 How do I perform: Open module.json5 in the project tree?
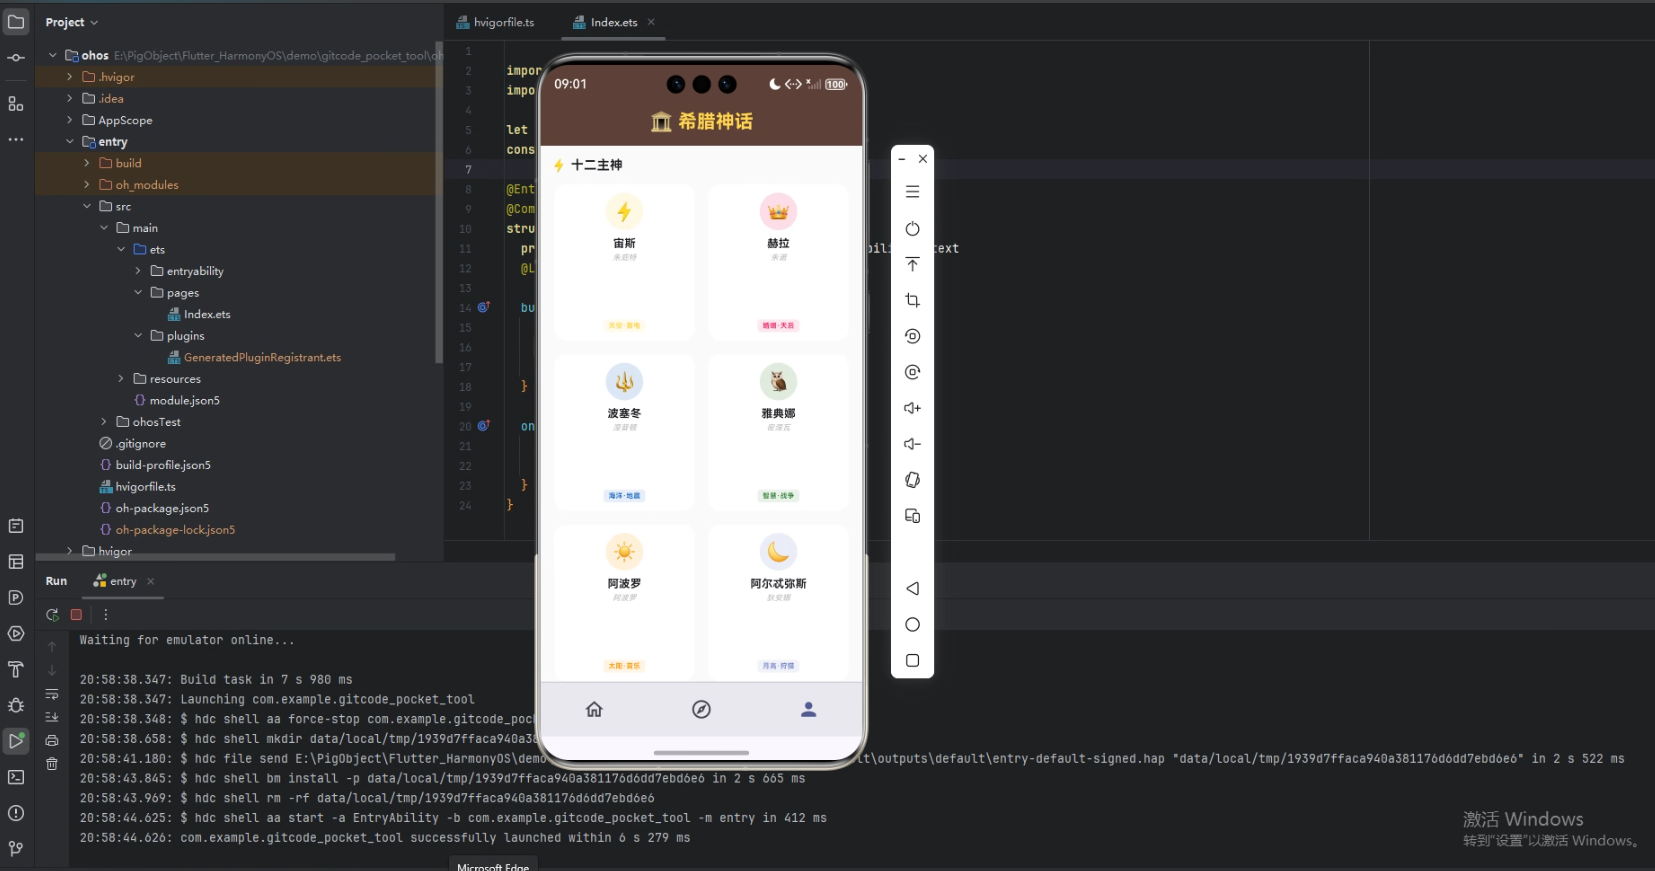[184, 401]
